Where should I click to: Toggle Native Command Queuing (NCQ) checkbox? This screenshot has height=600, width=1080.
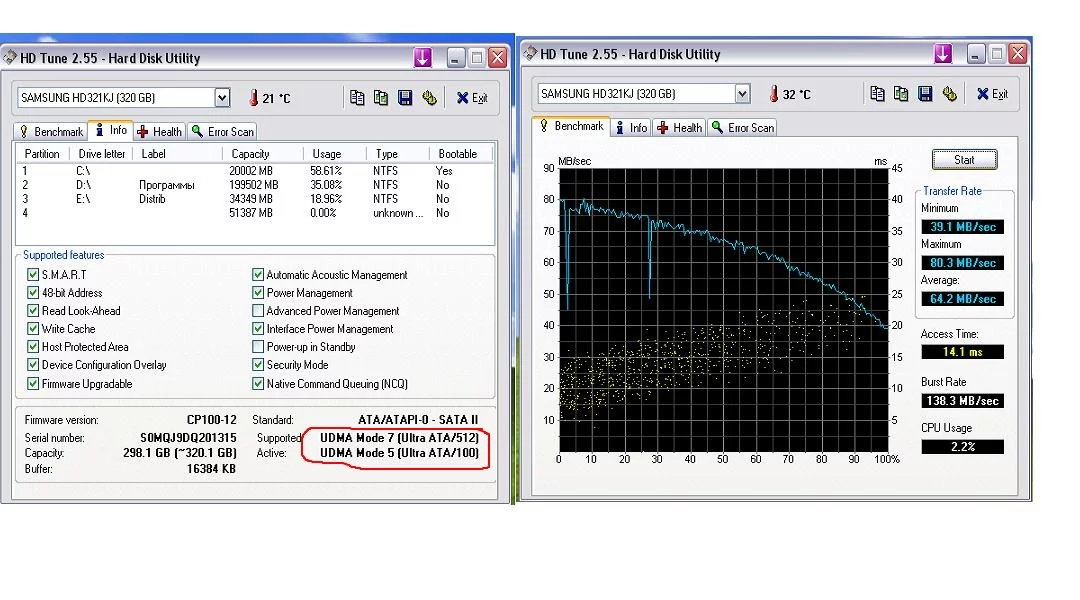258,384
